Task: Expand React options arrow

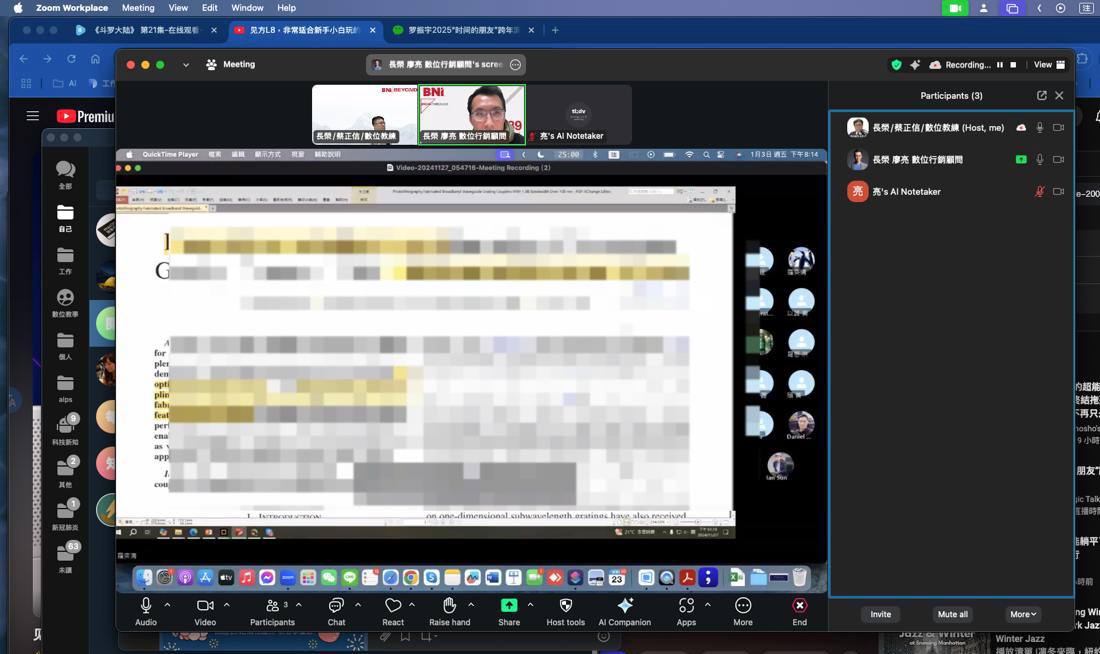Action: tap(412, 604)
